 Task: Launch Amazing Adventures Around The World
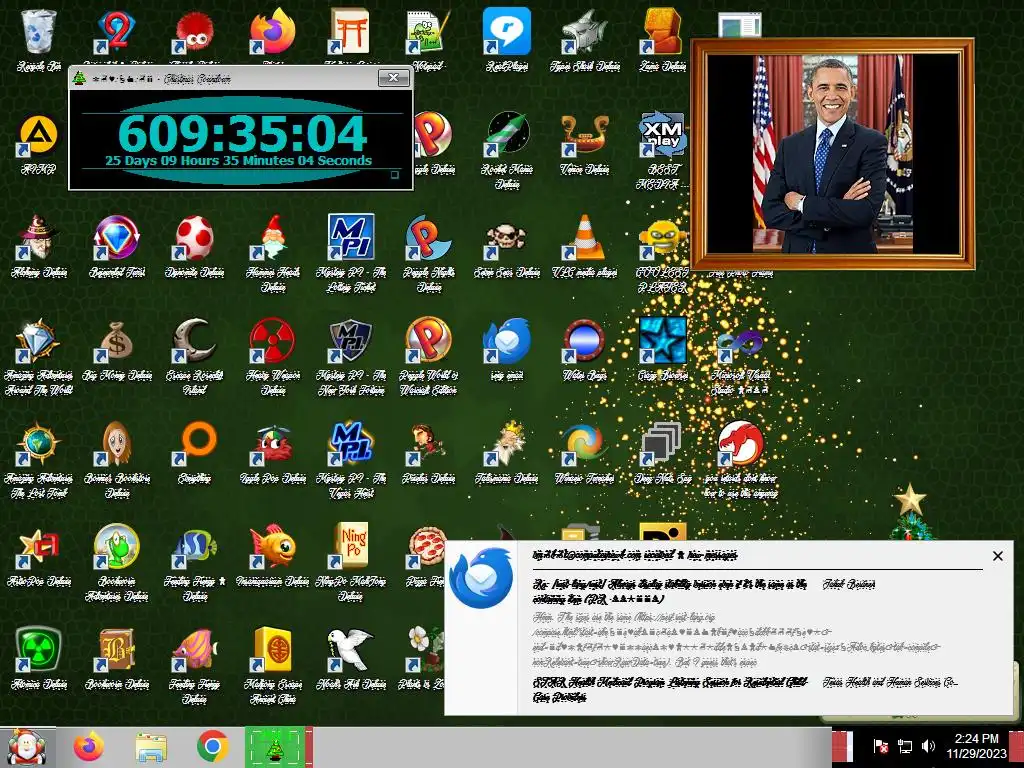39,341
